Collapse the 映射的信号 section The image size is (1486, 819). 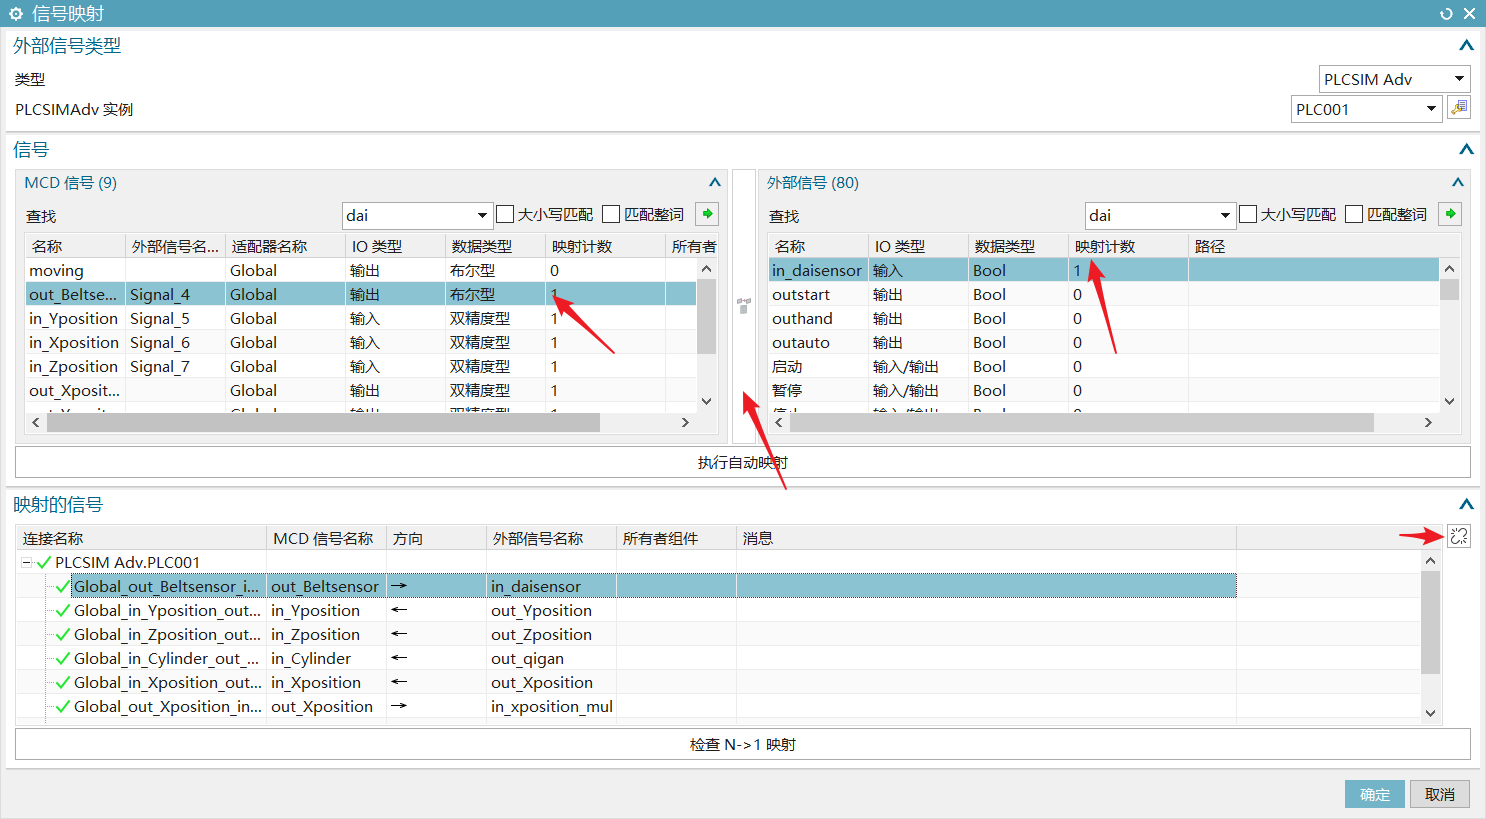click(1466, 504)
